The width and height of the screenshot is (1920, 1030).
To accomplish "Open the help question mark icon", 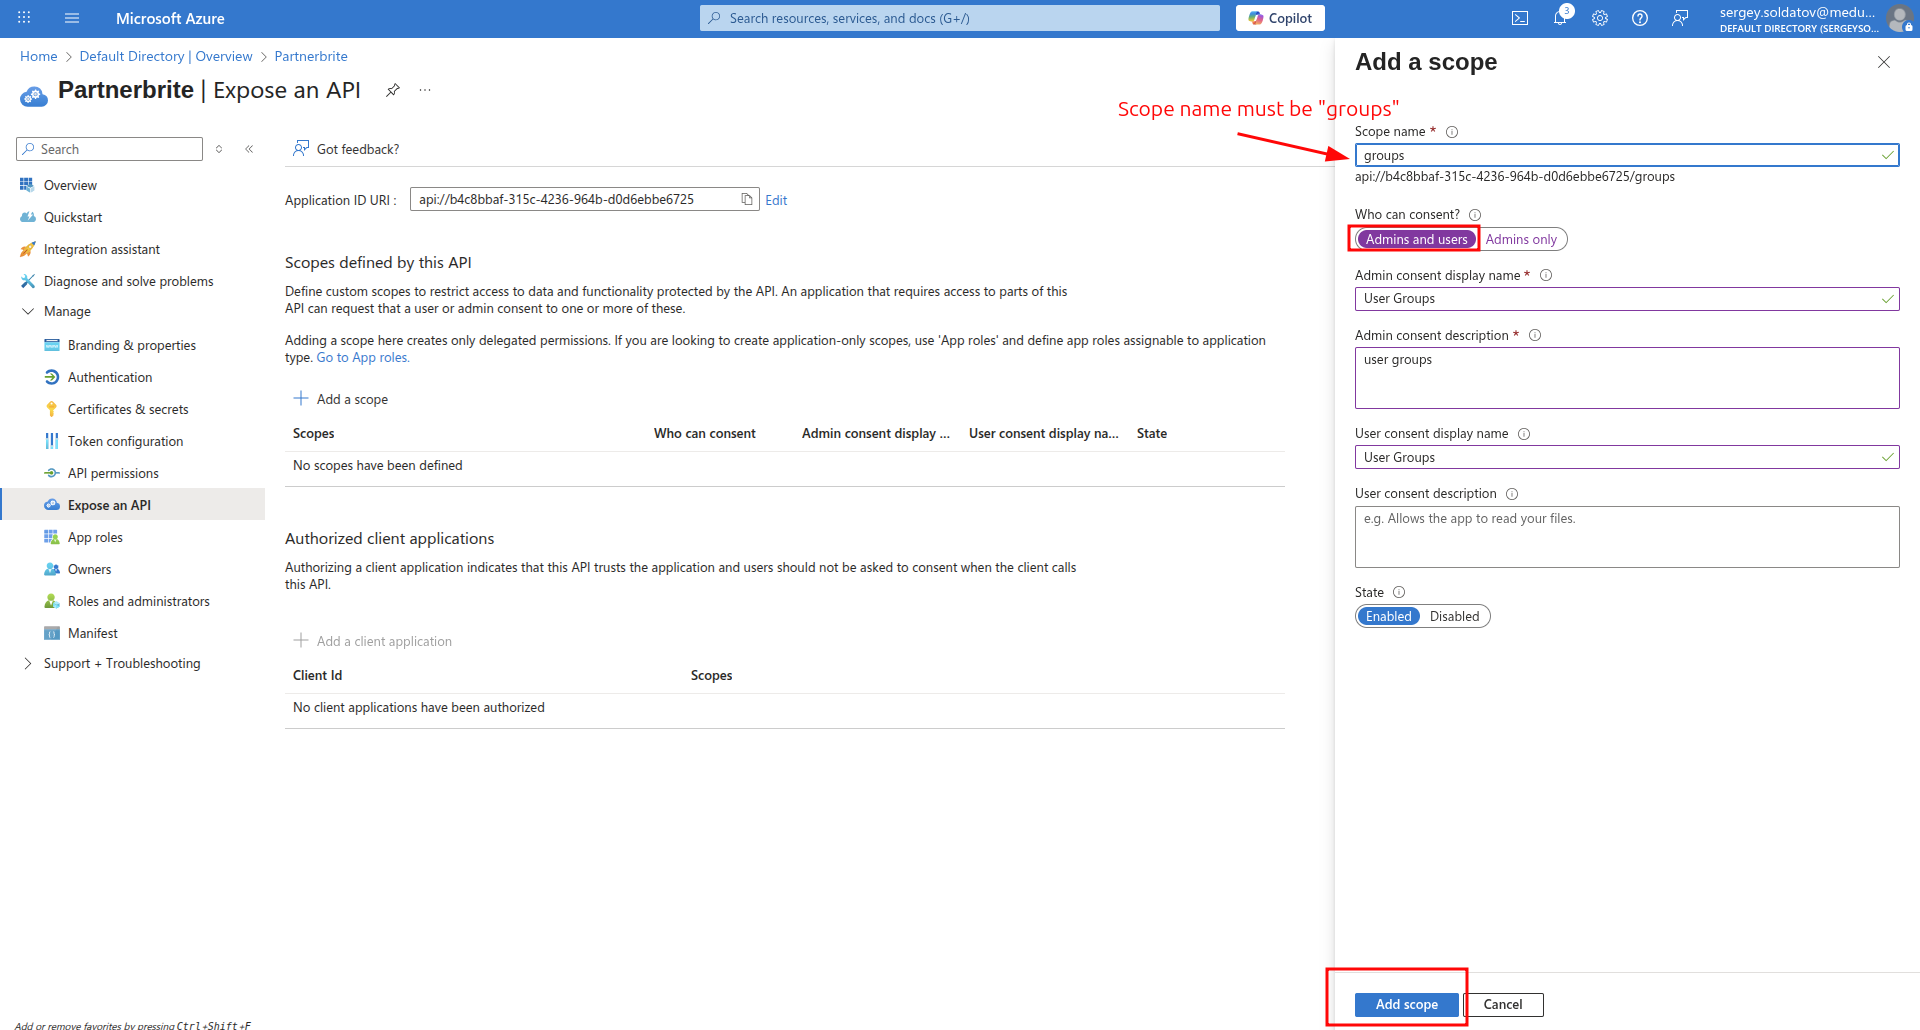I will [1640, 18].
